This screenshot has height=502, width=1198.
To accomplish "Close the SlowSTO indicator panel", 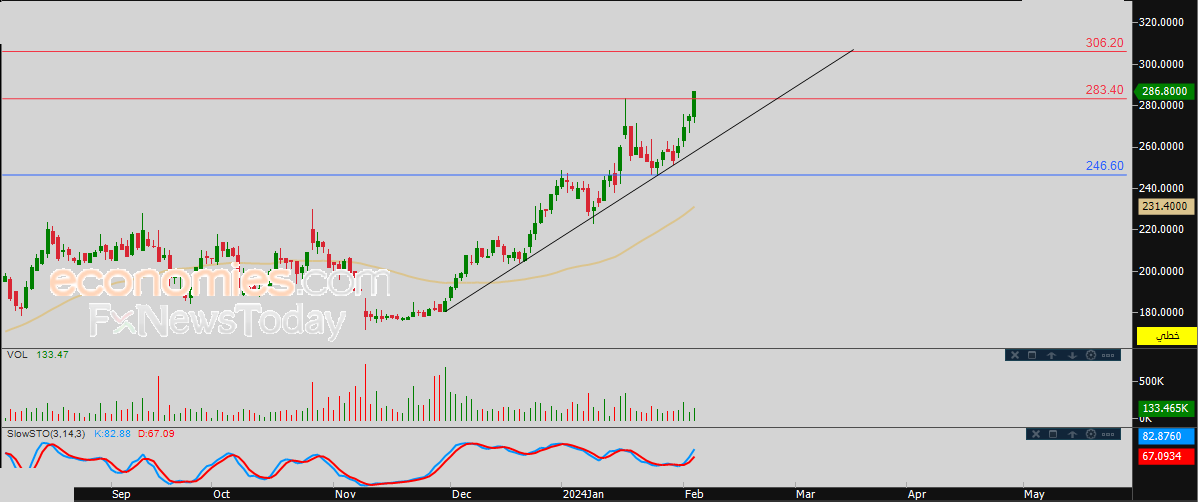I will (x=1036, y=434).
